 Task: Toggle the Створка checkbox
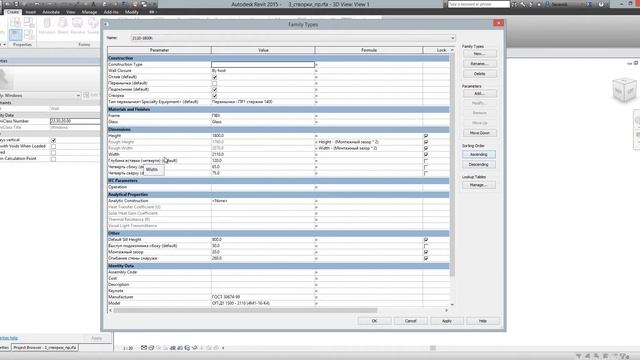[214, 96]
